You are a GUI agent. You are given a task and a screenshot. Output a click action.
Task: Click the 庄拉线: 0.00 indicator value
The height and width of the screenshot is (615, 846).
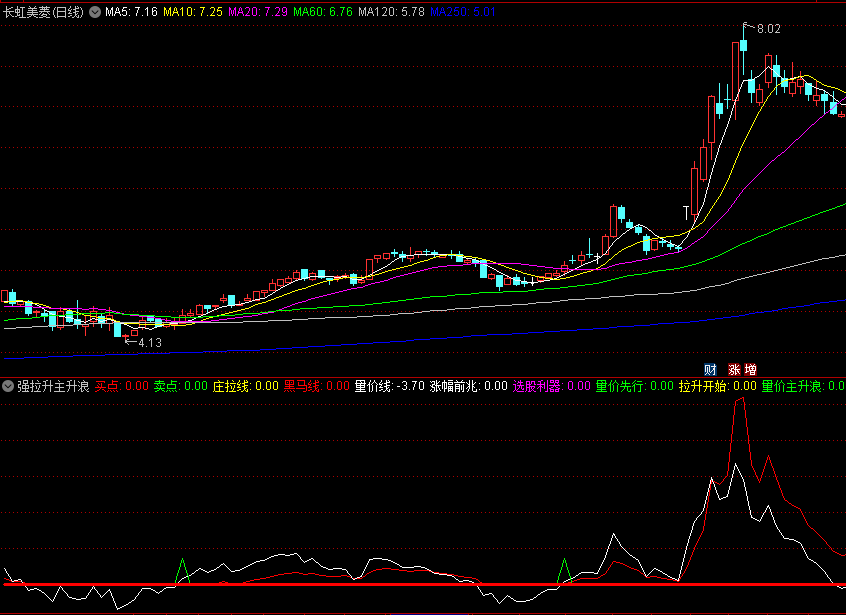pos(245,386)
